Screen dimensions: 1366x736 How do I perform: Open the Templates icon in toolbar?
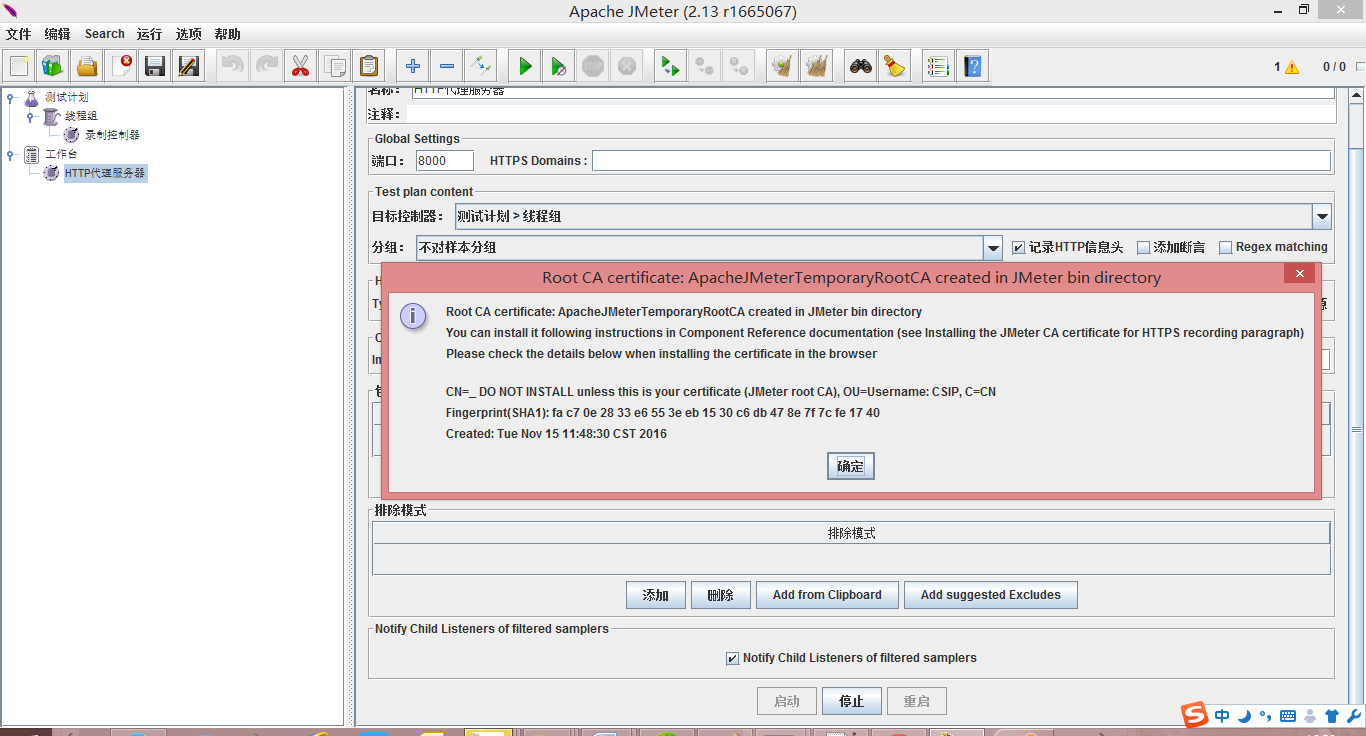pyautogui.click(x=53, y=67)
